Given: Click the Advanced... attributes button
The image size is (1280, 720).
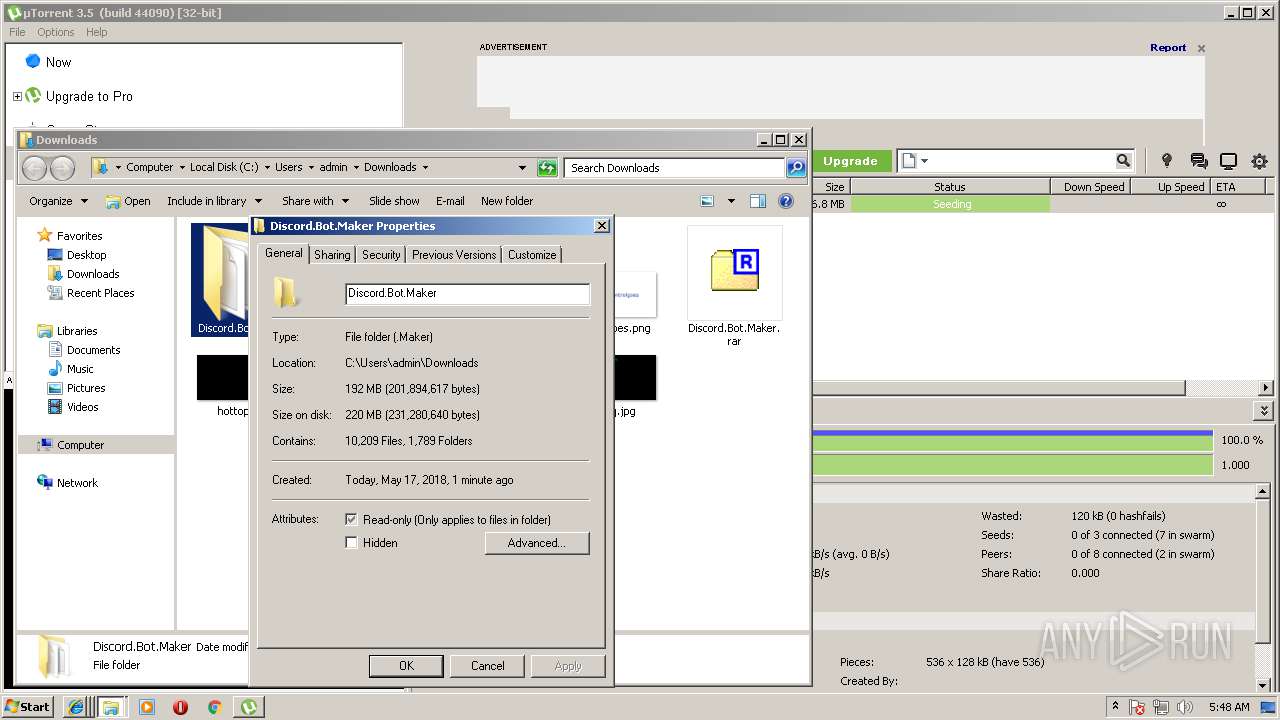Looking at the screenshot, I should coord(537,543).
